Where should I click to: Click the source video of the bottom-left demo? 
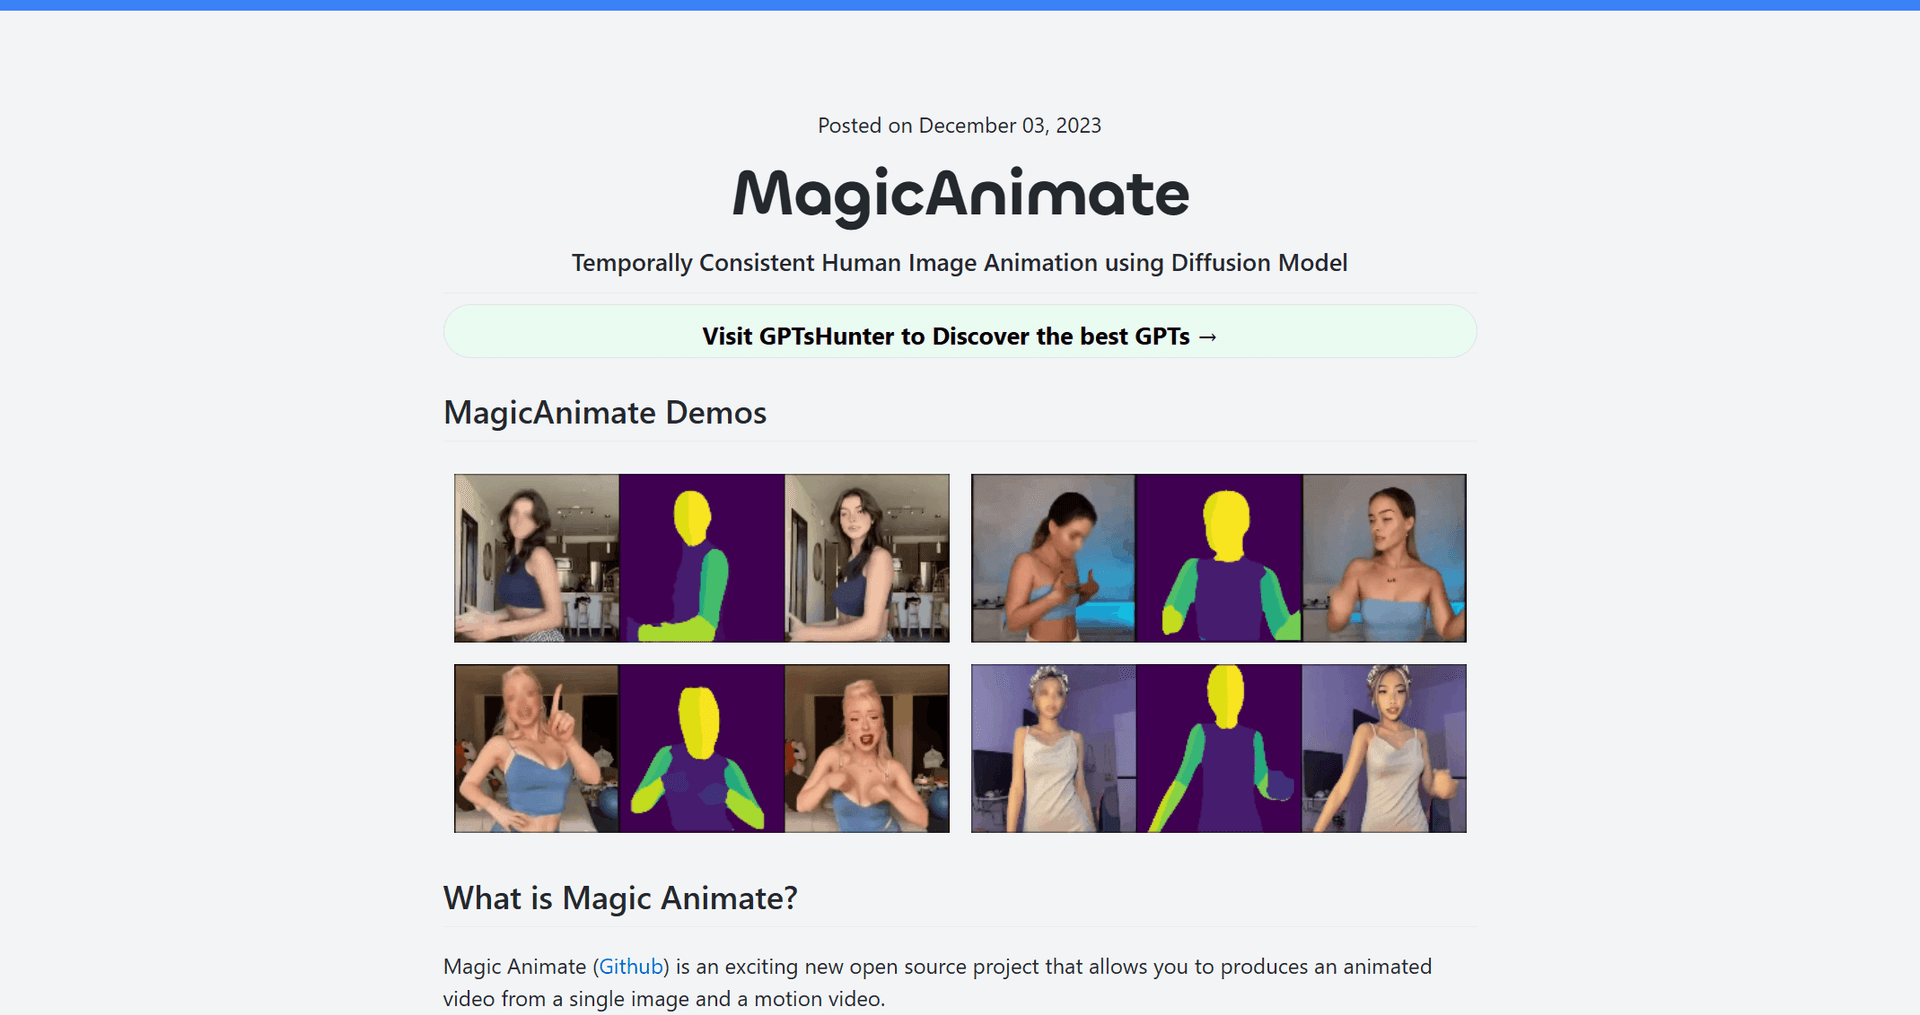coord(535,748)
